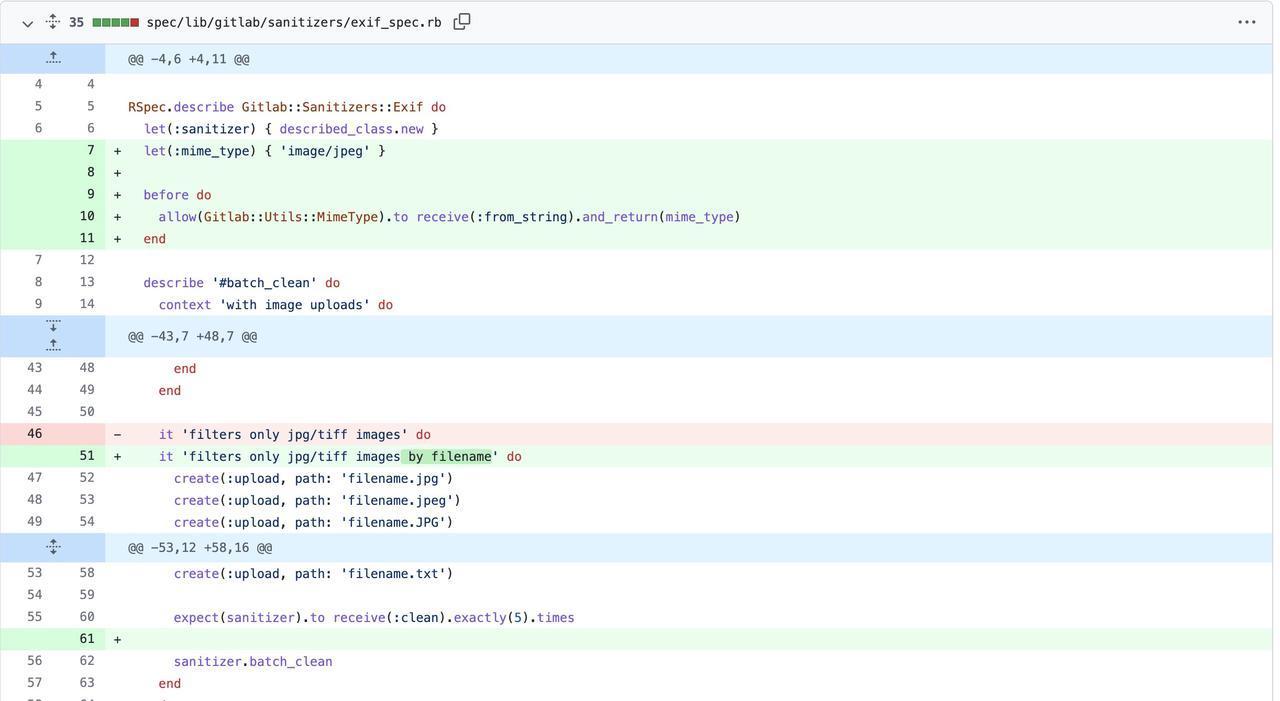The height and width of the screenshot is (701, 1280).
Task: Expand down above the -43,7 +48,7 hunk
Action: [x=53, y=327]
